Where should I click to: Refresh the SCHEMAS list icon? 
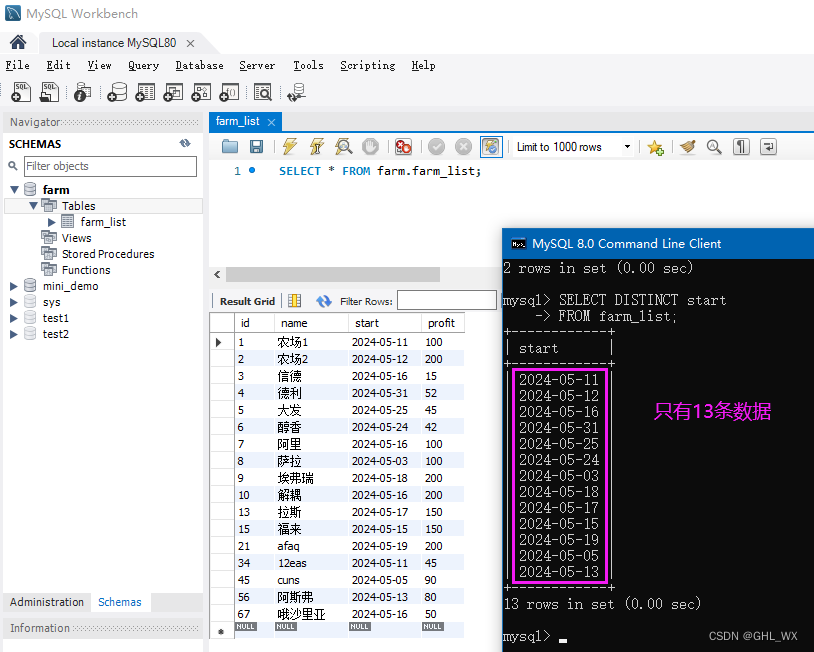coord(185,143)
